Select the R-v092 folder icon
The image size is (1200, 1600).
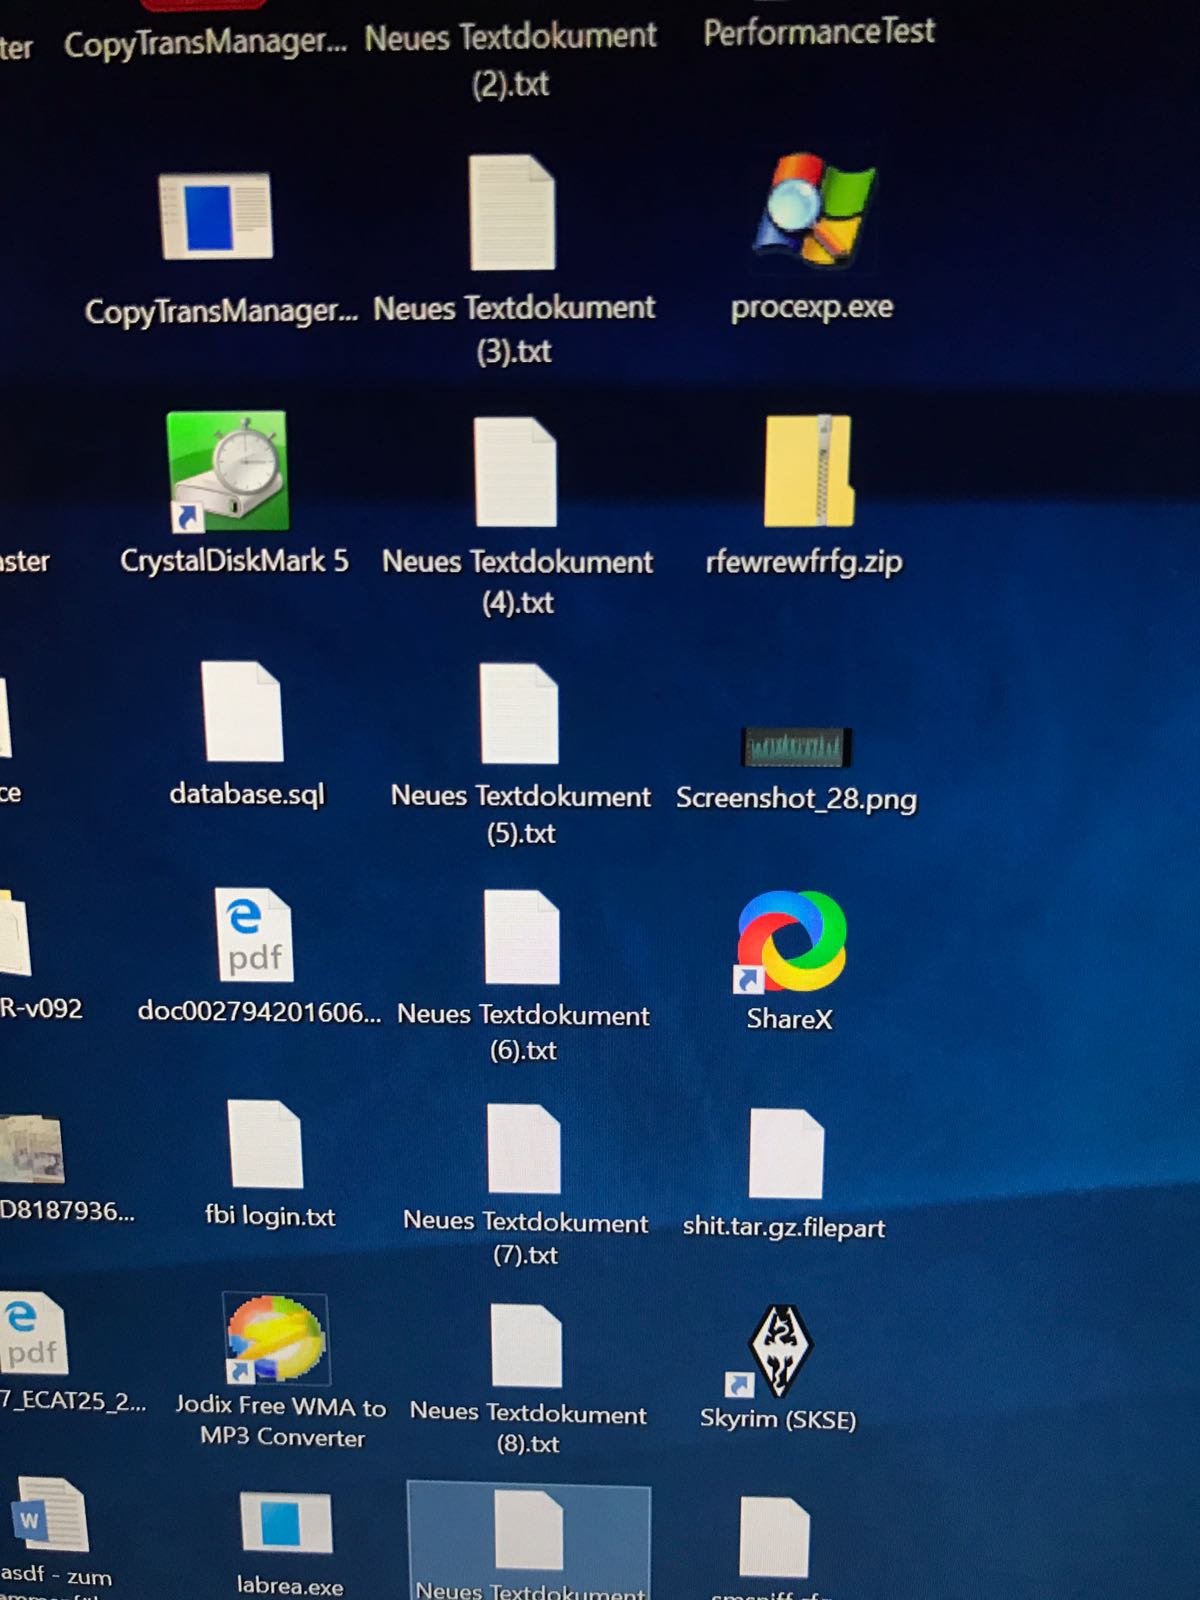point(15,932)
